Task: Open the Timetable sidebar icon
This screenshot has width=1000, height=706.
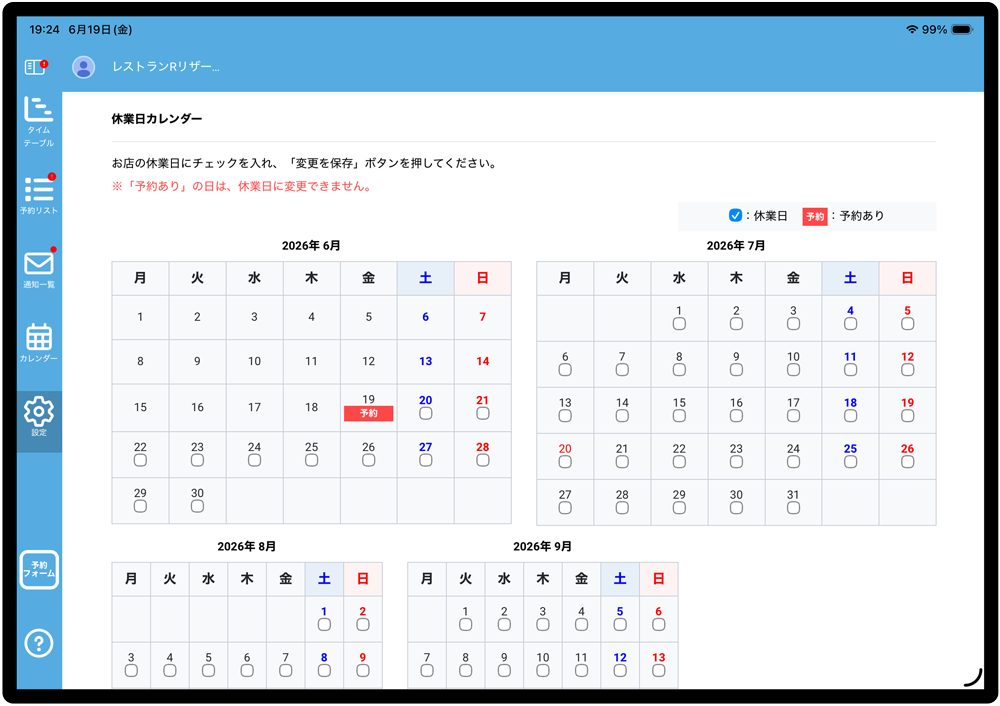Action: click(39, 121)
